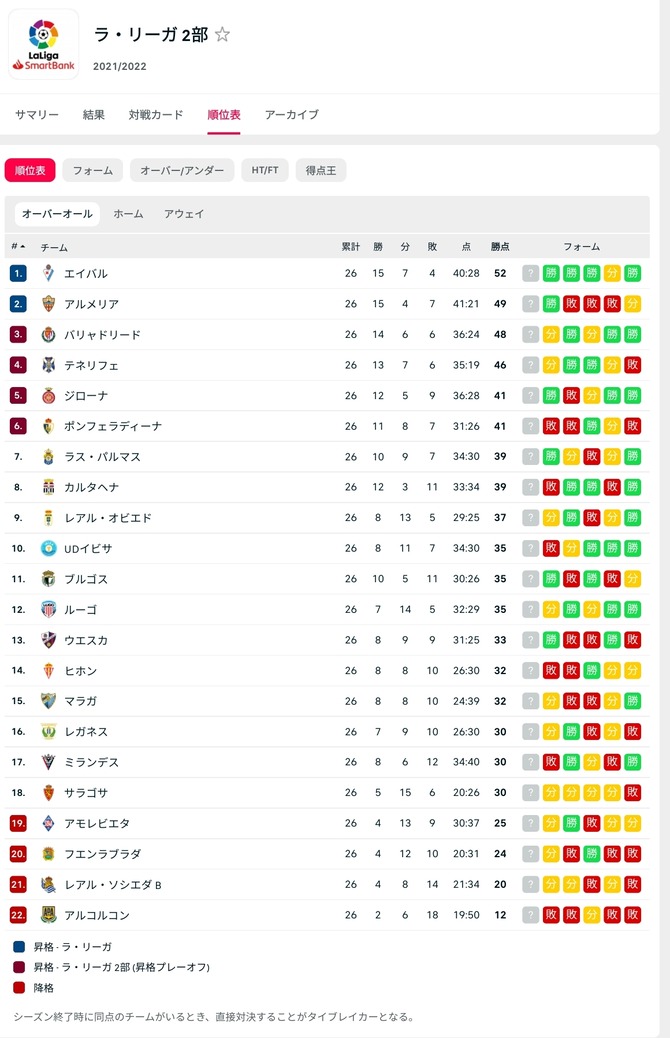670x1038 pixels.
Task: Select ミランデス team crest icon
Action: tap(48, 762)
